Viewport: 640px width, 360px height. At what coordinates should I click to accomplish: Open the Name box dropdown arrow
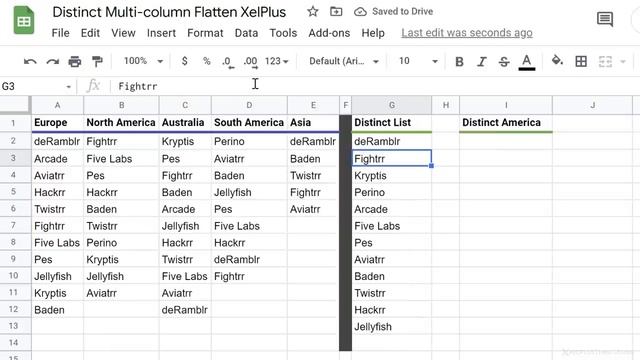tap(68, 87)
